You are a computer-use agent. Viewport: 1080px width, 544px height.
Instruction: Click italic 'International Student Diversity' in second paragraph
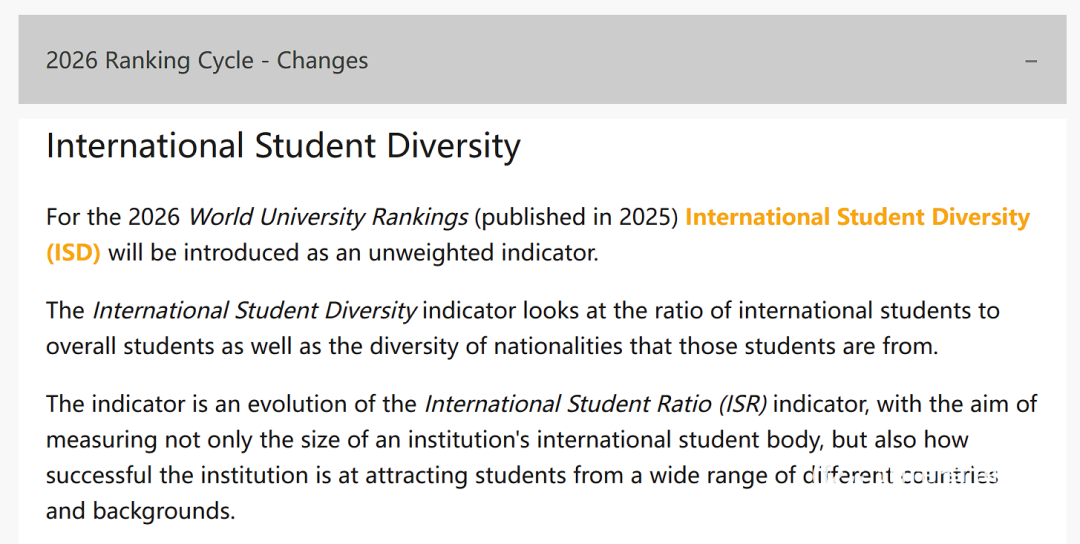click(x=254, y=311)
